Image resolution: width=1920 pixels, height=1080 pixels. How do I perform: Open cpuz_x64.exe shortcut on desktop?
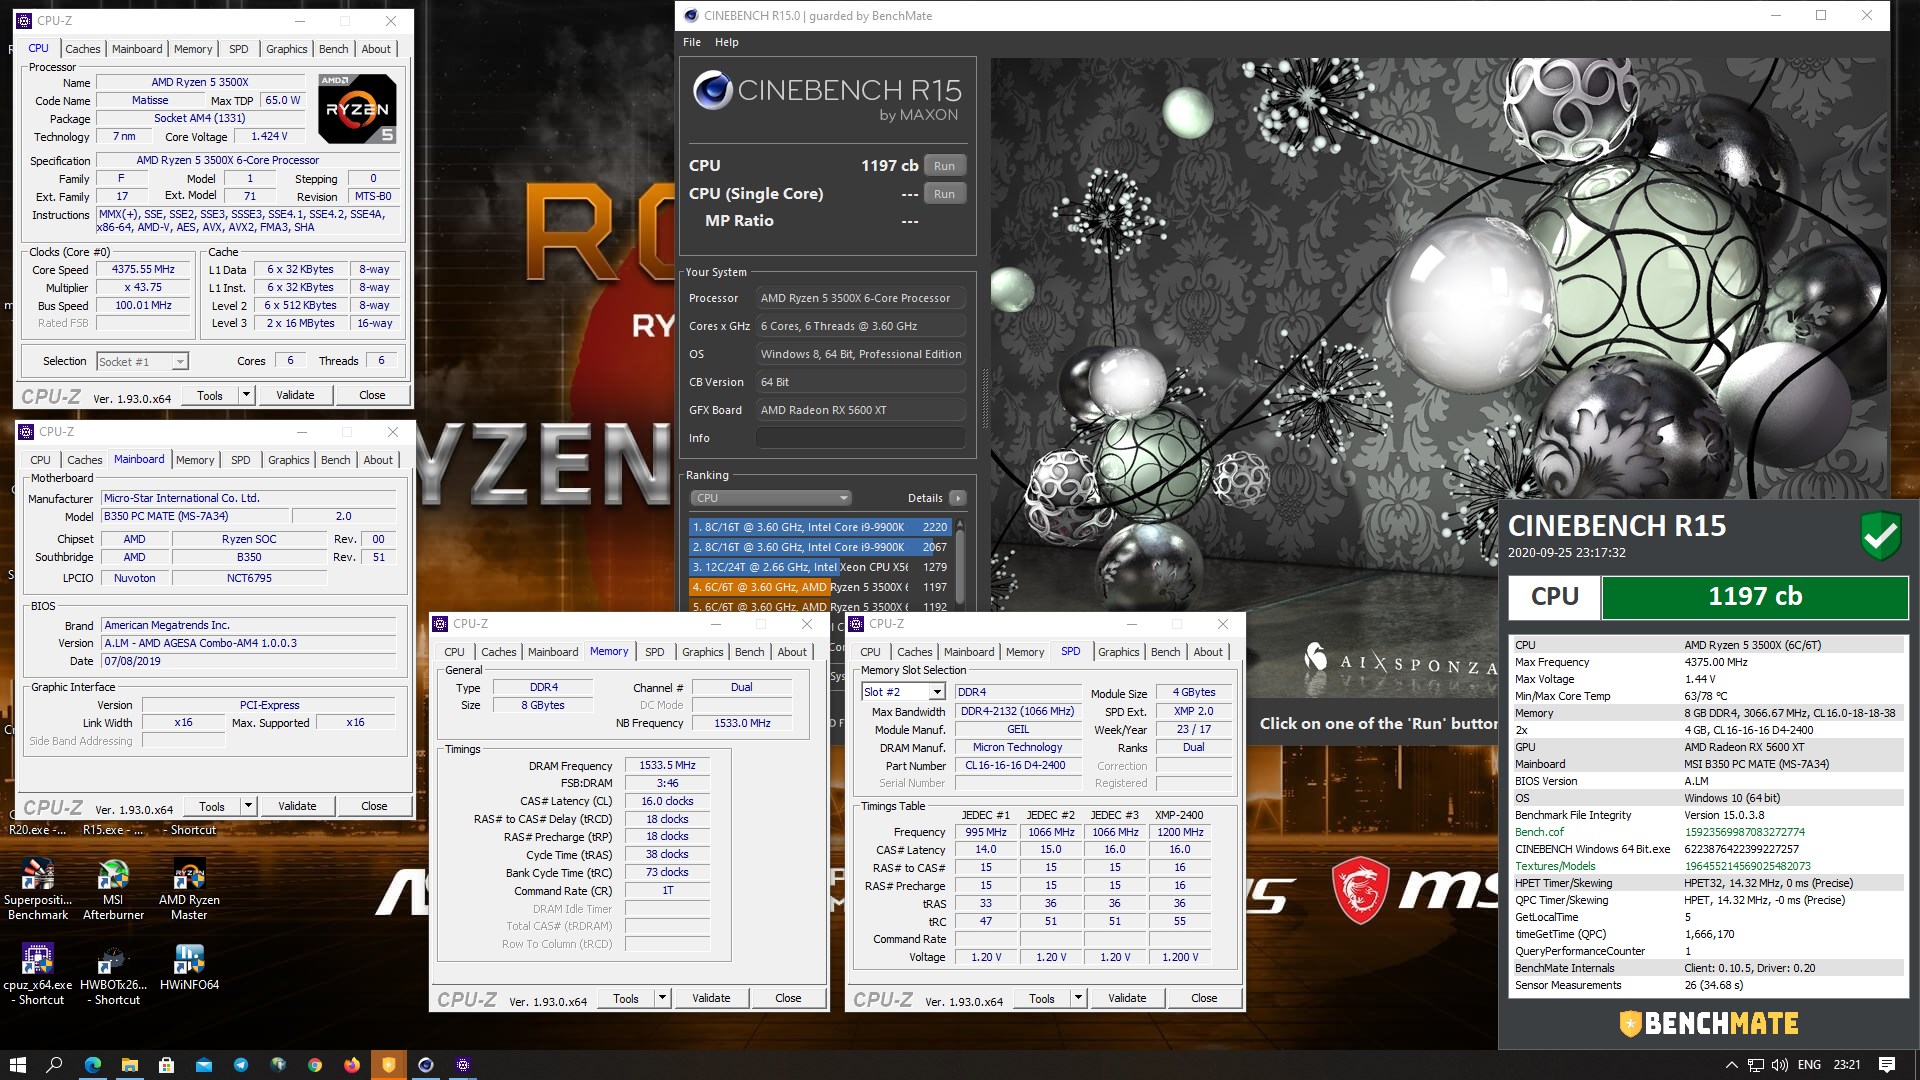[x=38, y=974]
